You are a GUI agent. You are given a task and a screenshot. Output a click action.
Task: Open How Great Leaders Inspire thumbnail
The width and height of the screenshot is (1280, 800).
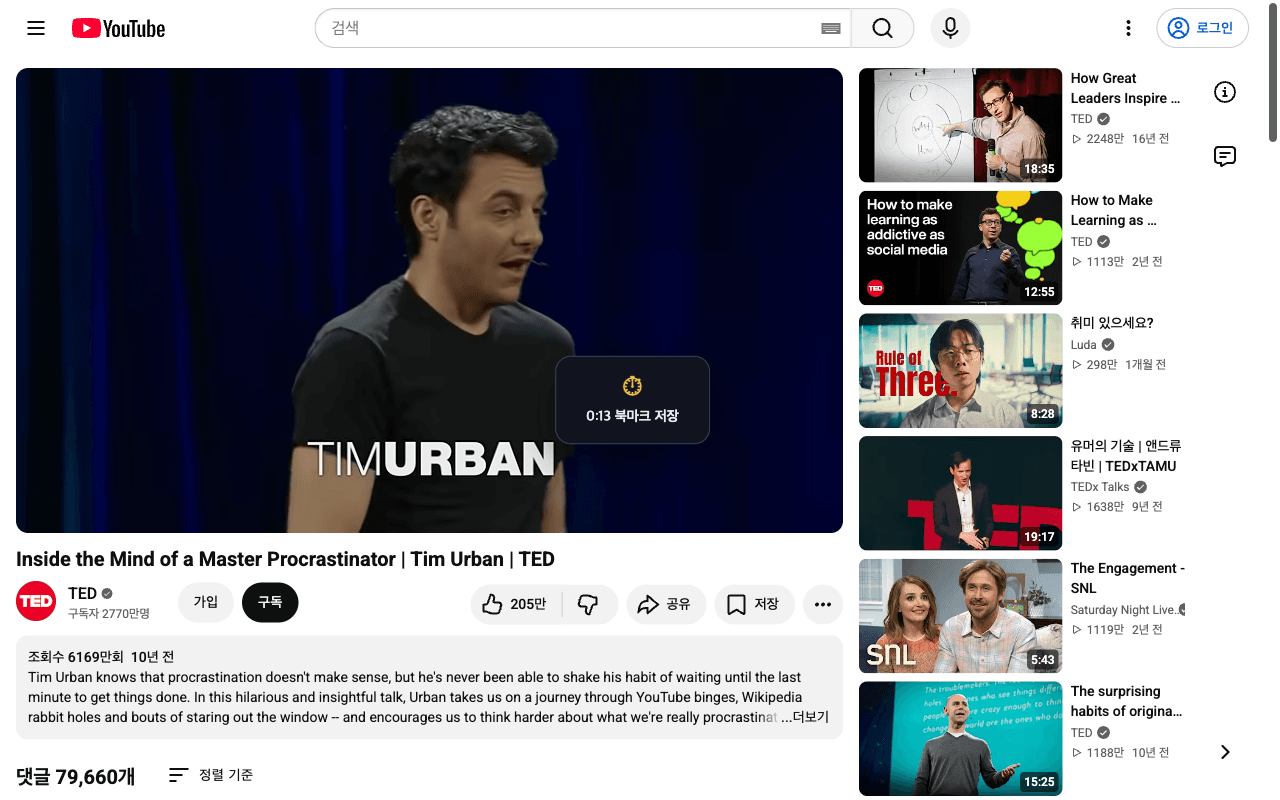[960, 125]
